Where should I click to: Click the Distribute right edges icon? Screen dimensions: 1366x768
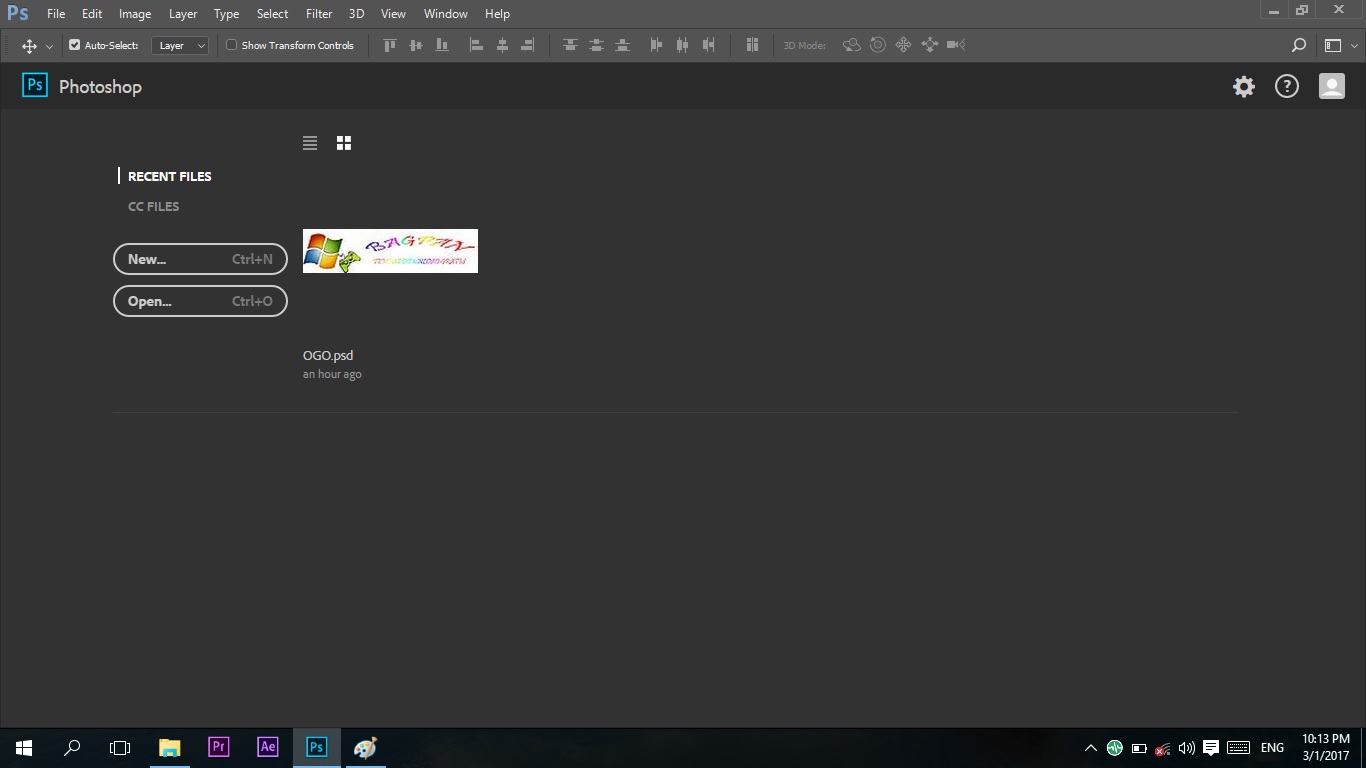(709, 45)
